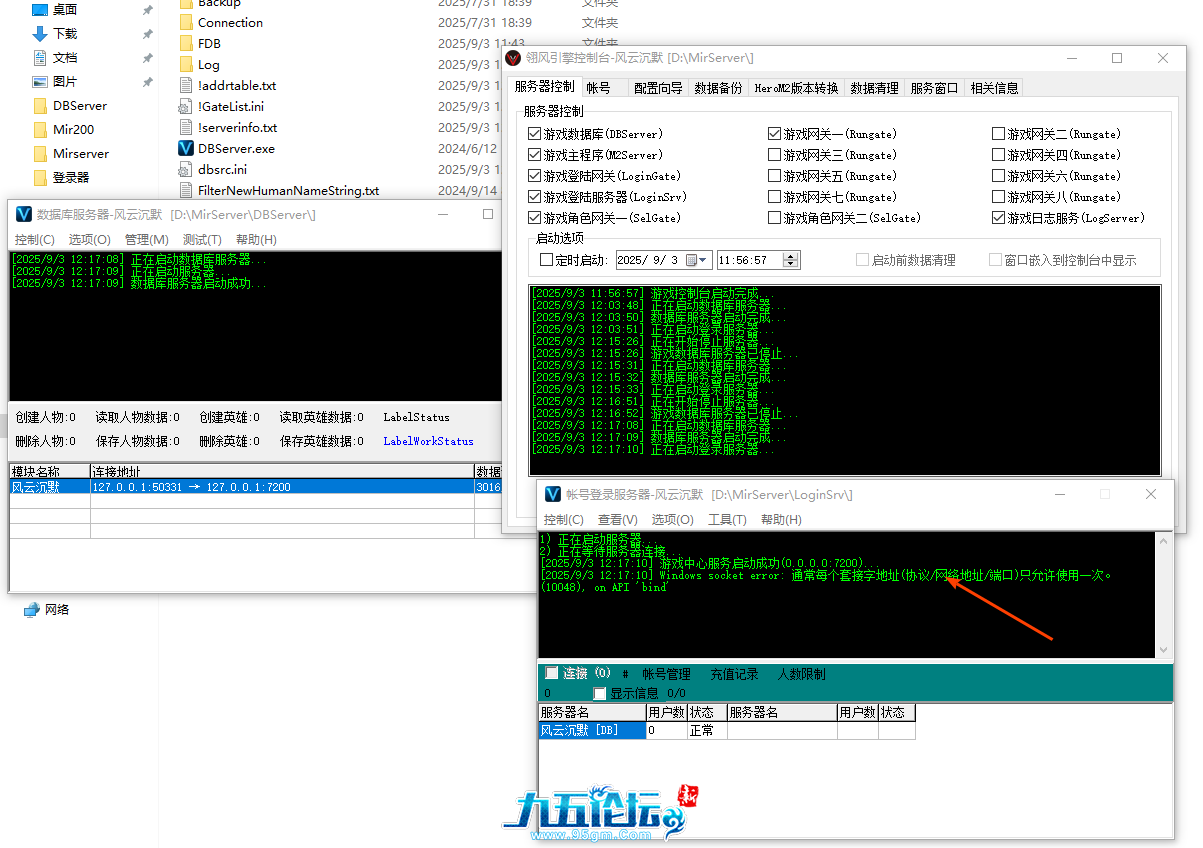Open the 配置向导 tab
The image size is (1203, 848).
tap(658, 88)
